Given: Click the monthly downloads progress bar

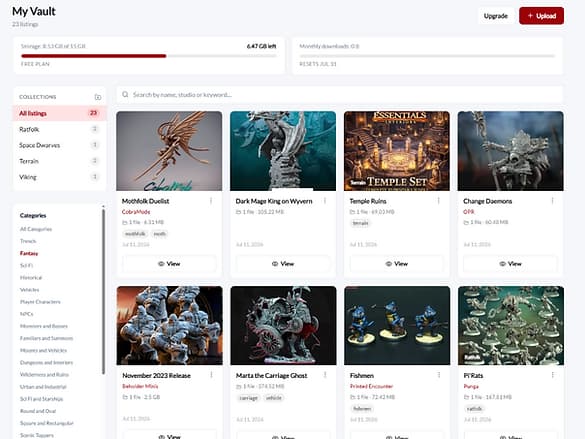Looking at the screenshot, I should point(427,56).
